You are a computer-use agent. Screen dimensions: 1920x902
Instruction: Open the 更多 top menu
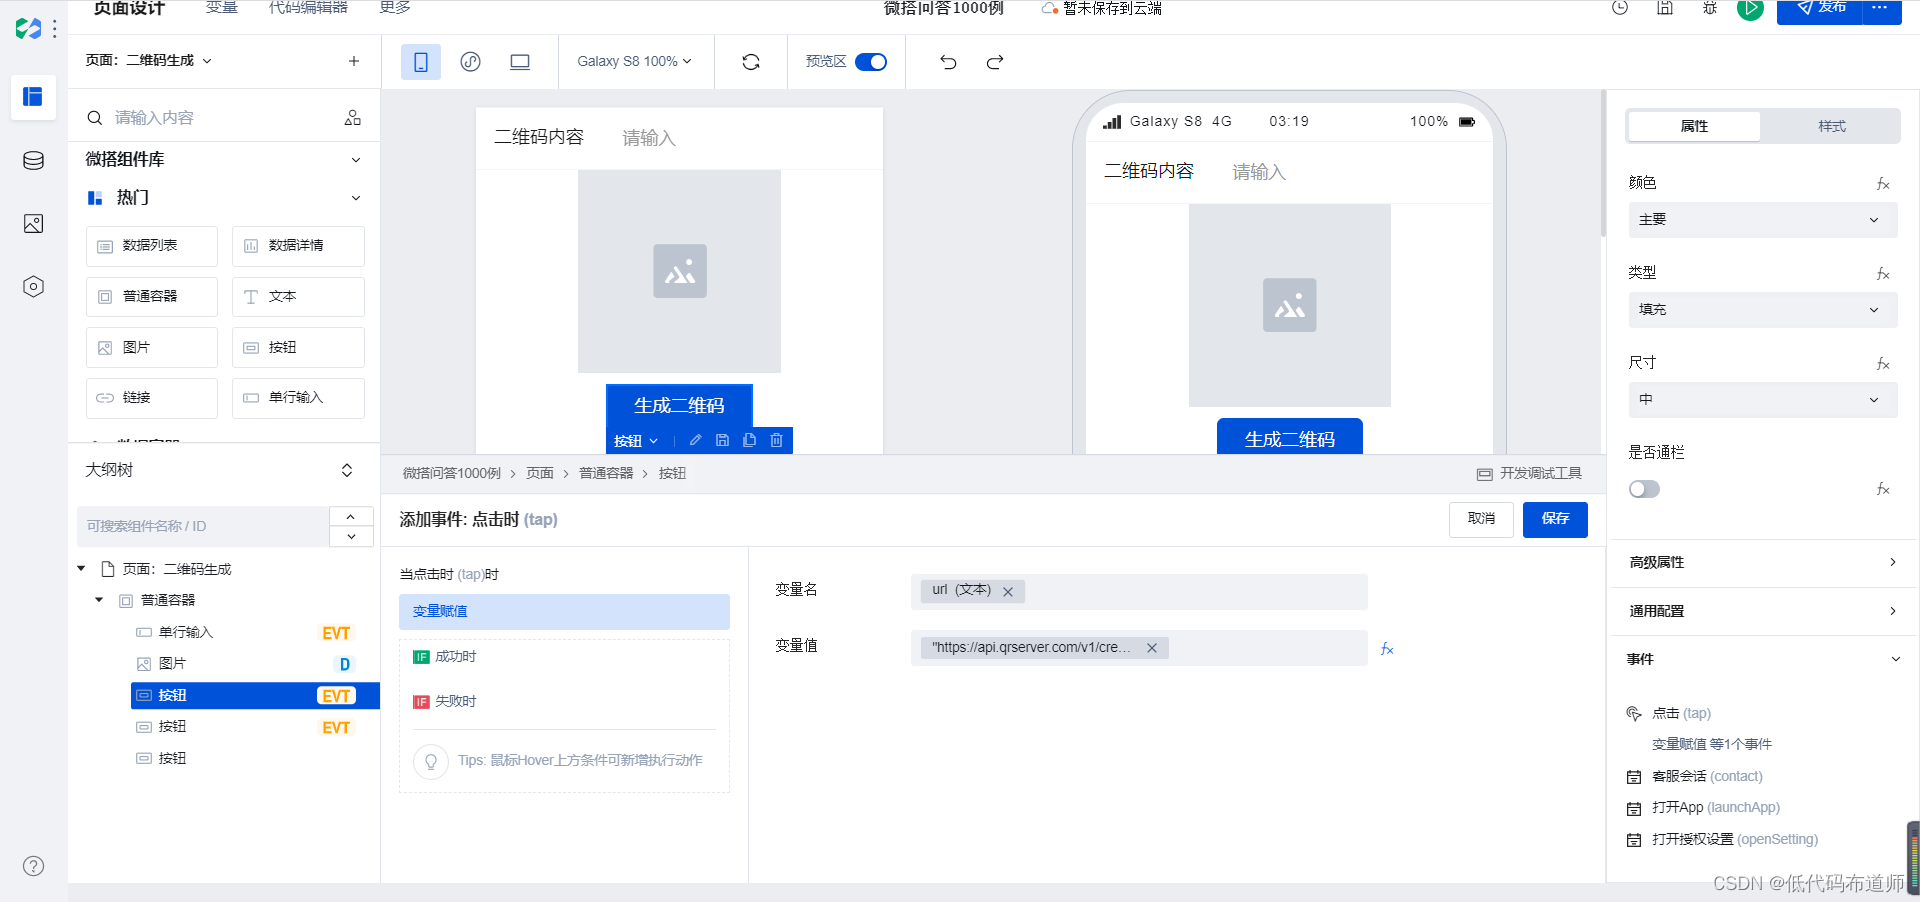coord(395,8)
